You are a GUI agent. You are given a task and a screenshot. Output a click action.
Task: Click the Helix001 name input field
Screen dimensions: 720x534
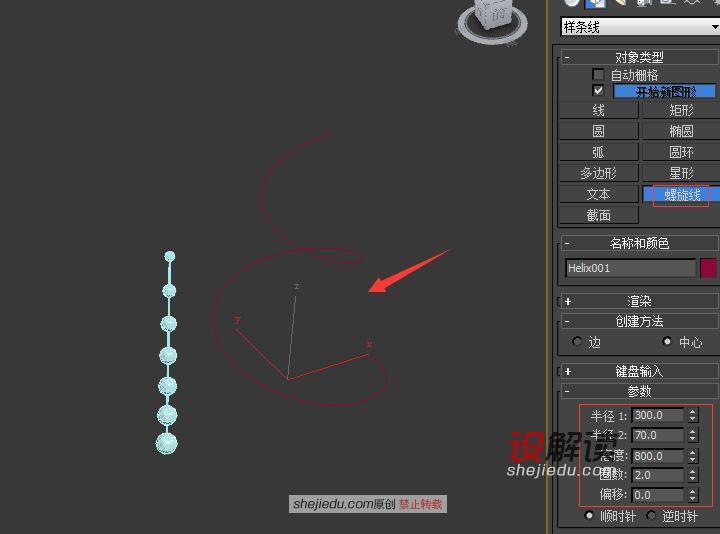[x=630, y=268]
